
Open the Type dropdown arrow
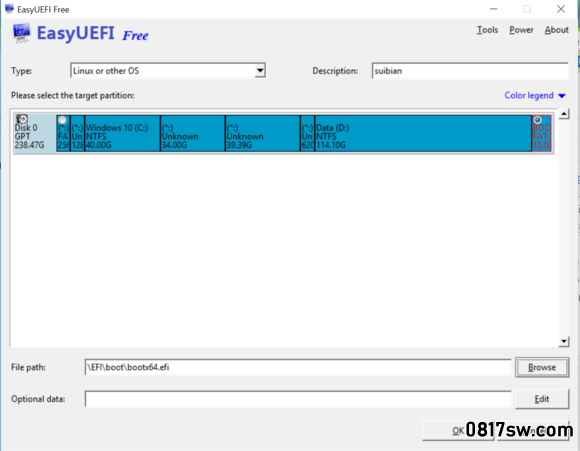point(260,70)
